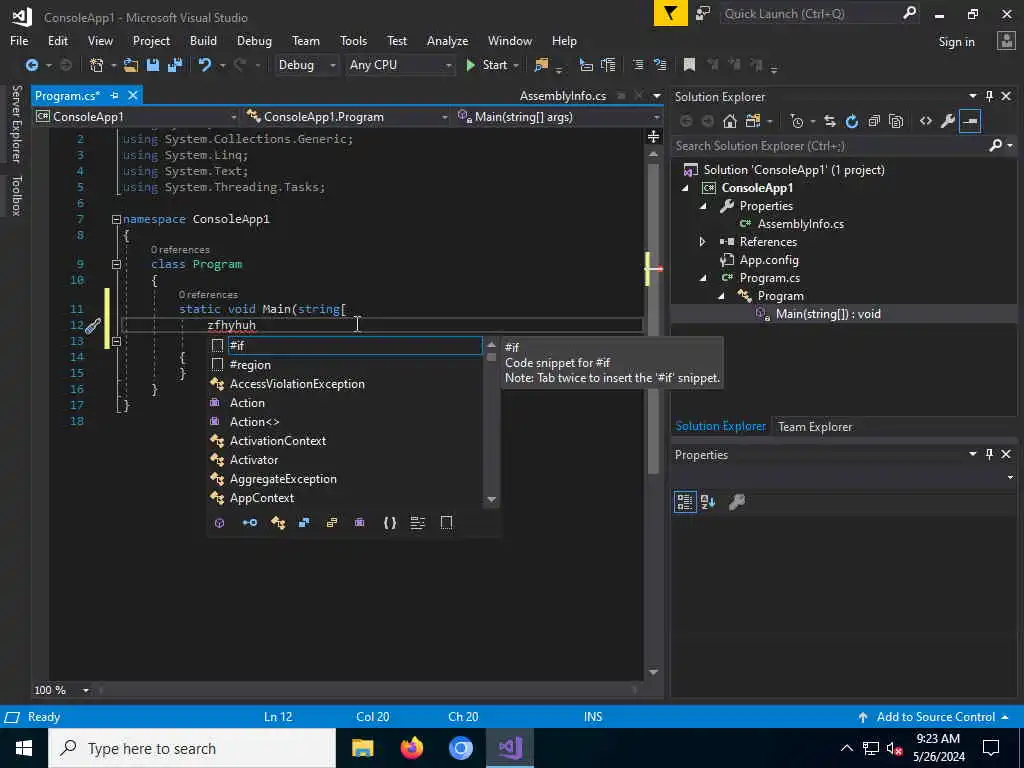The image size is (1024, 768).
Task: Click the Find in Files toolbar icon
Action: point(541,65)
